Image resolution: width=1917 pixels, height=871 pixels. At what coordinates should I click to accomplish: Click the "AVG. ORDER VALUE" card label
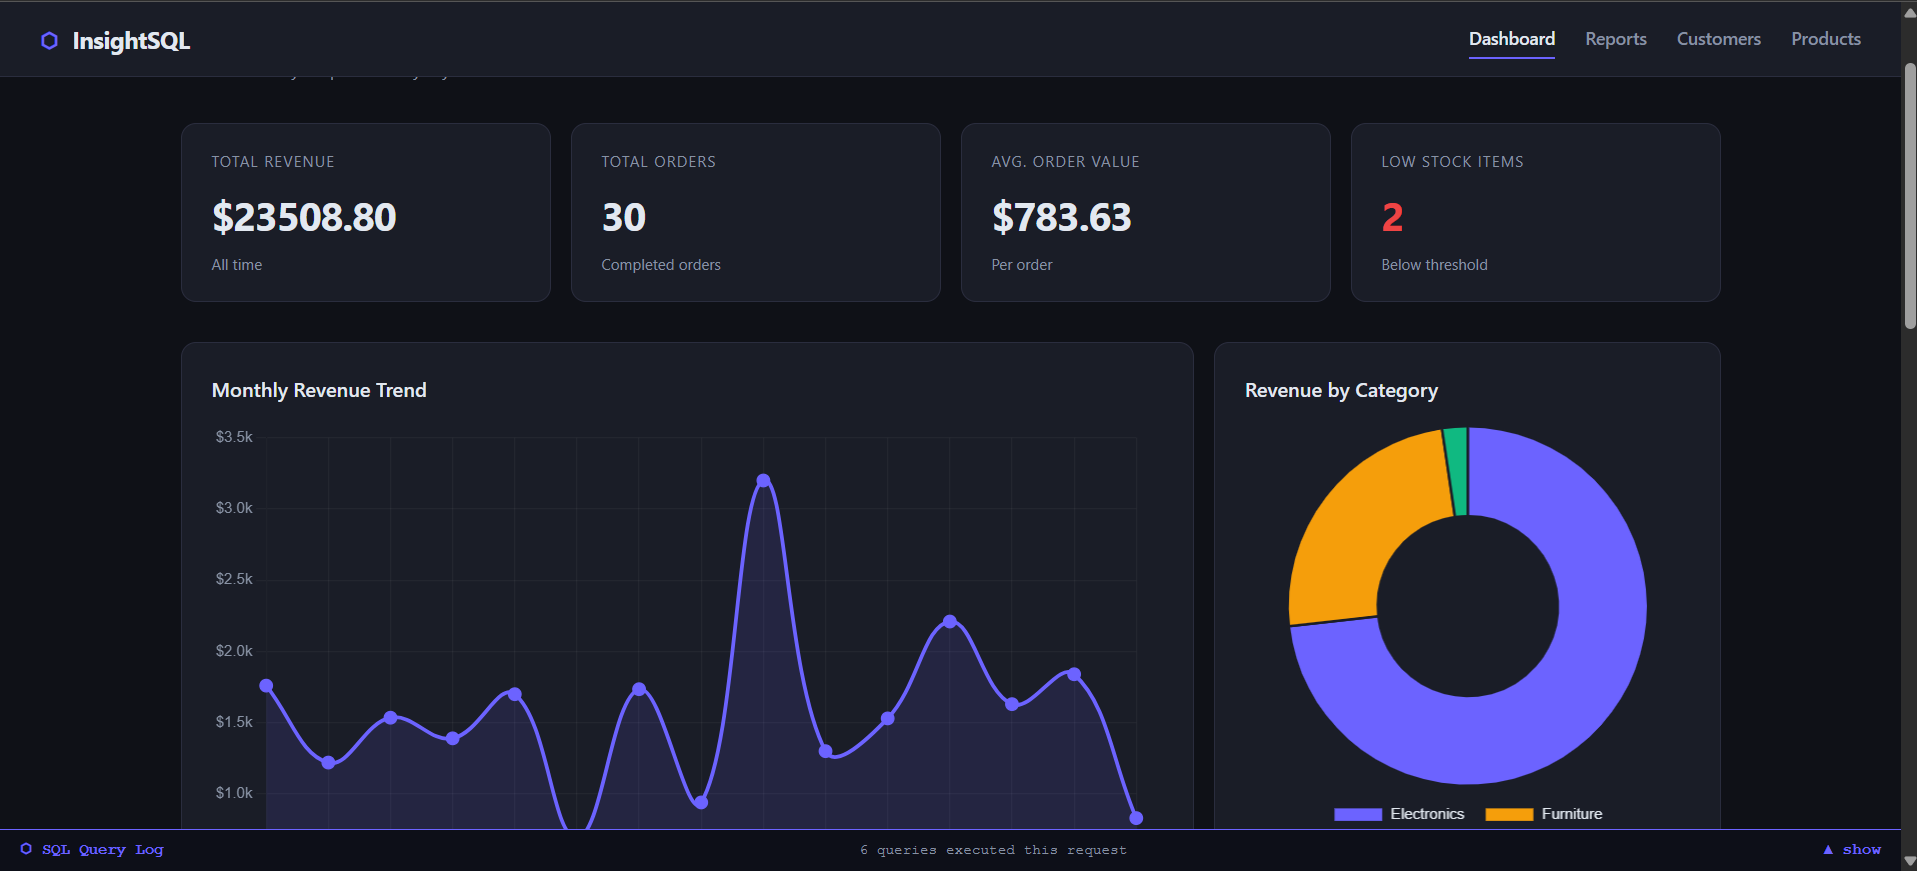[1066, 162]
